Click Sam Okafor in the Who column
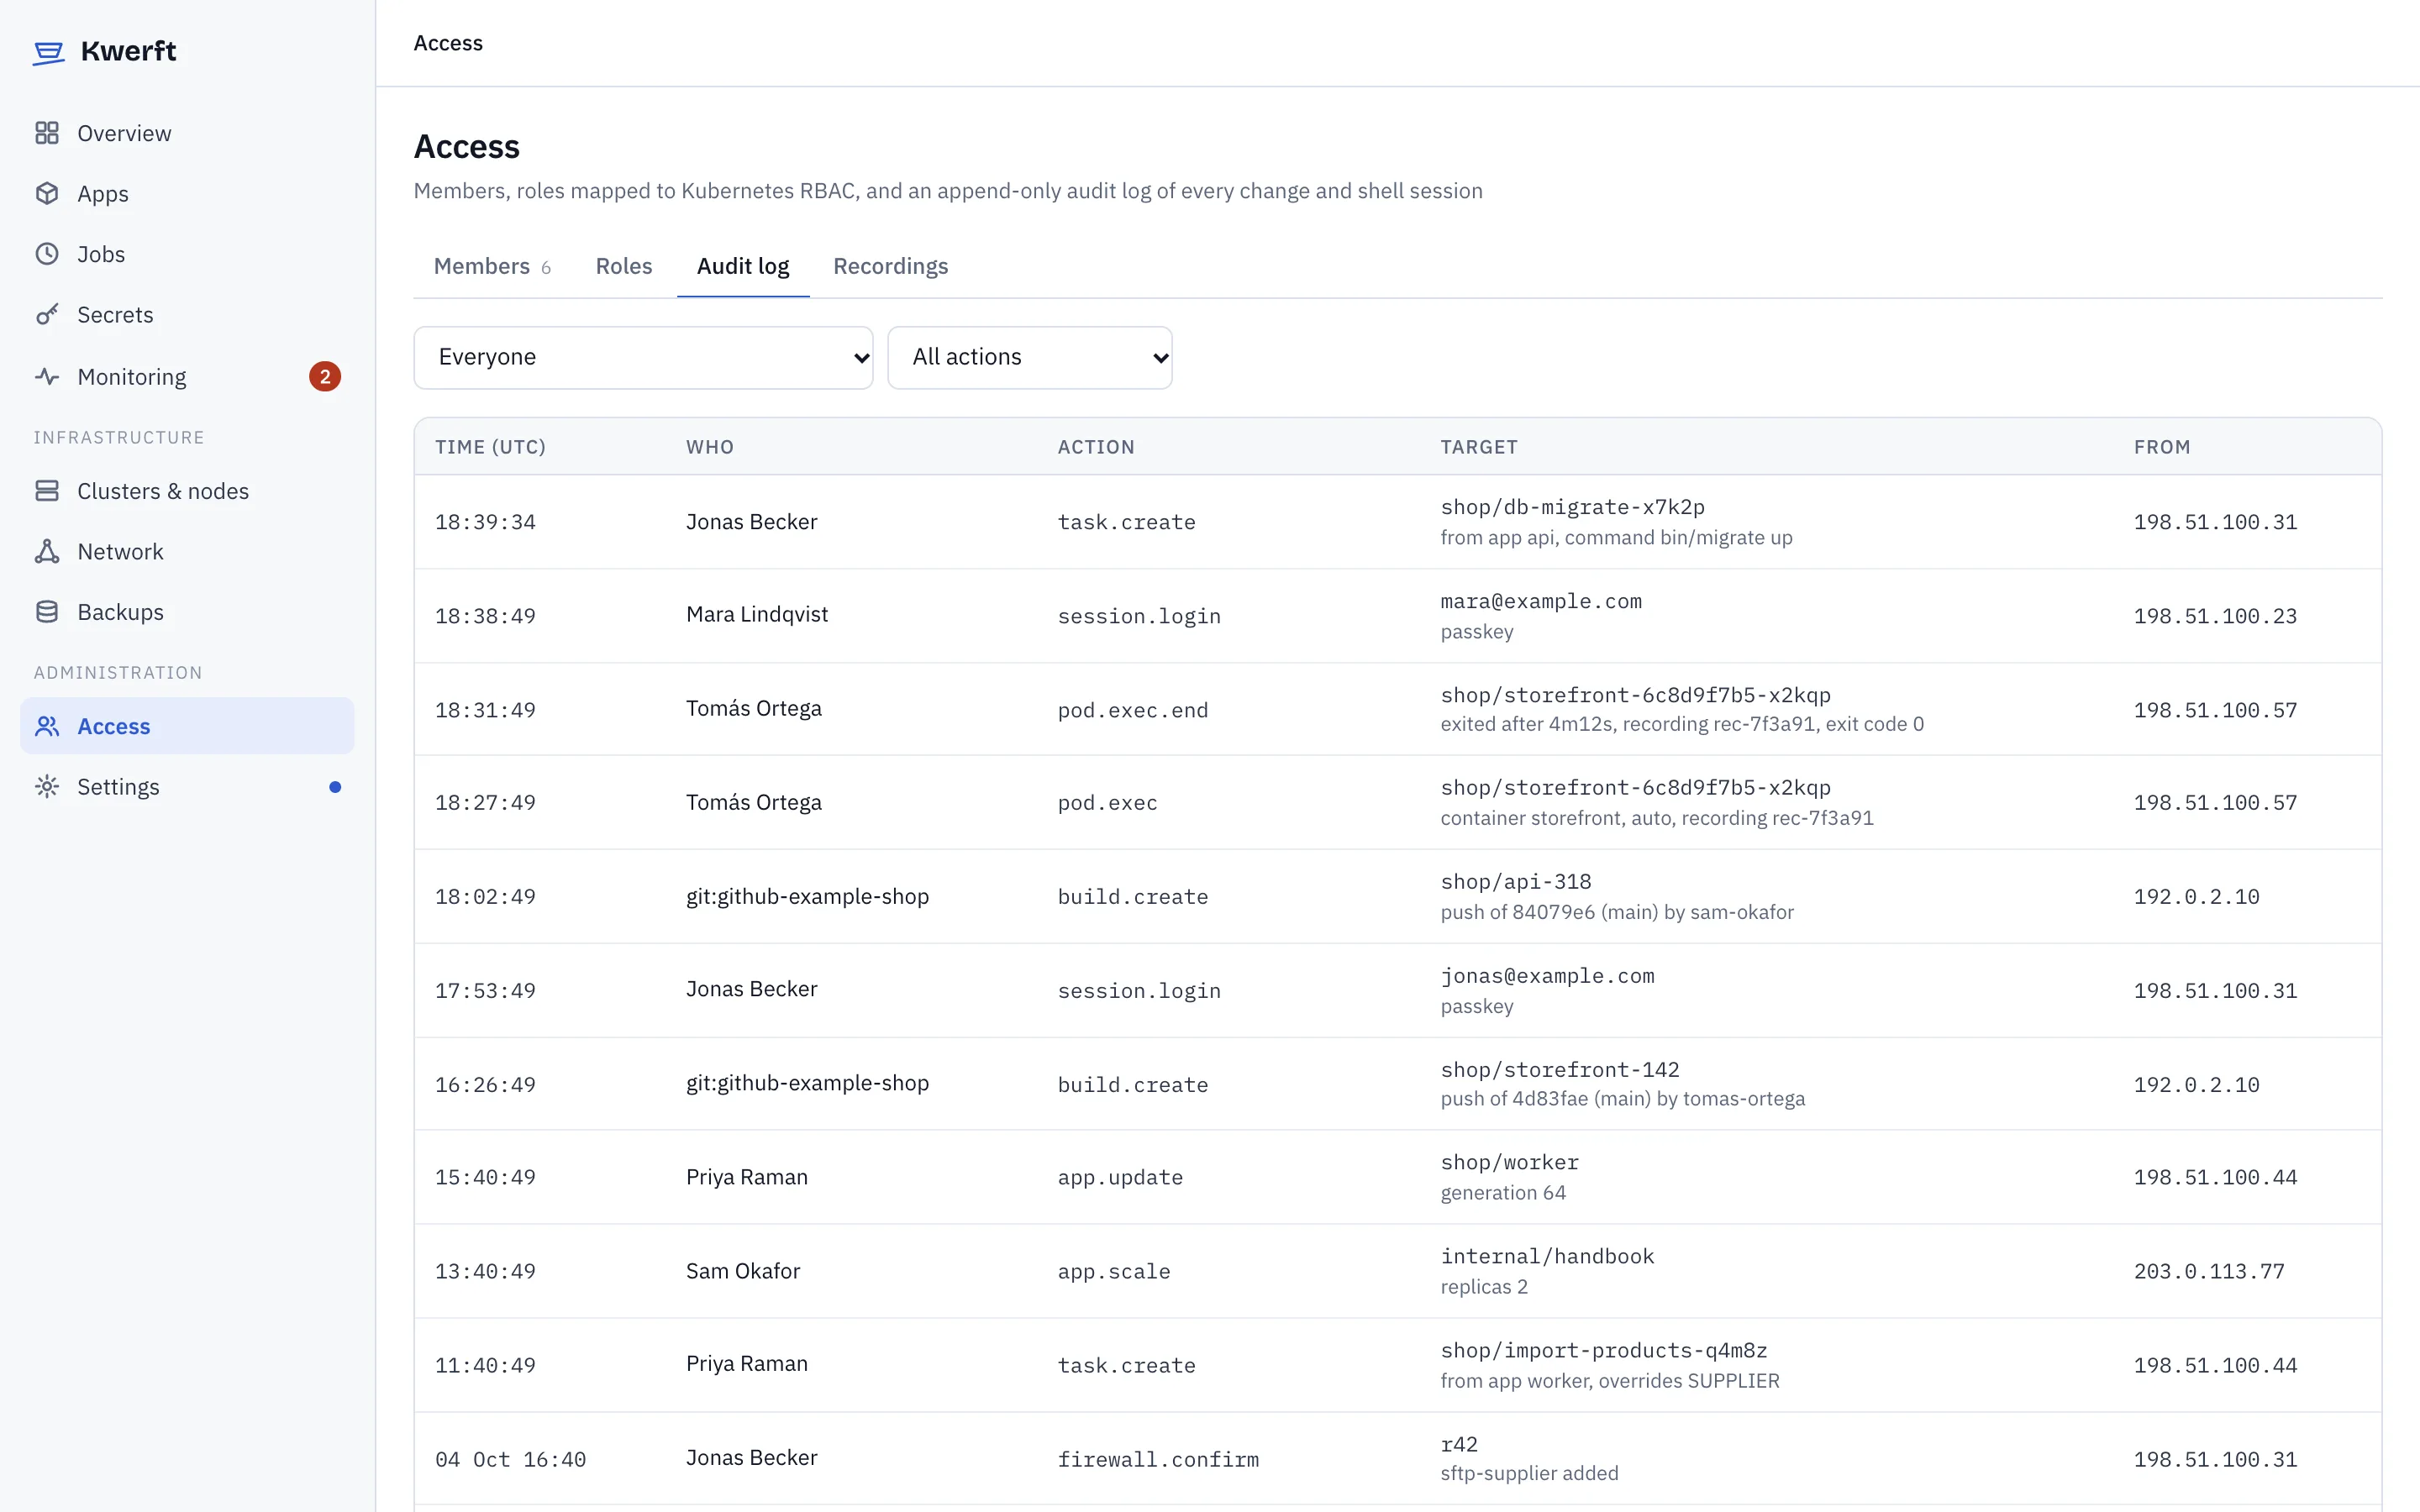Image resolution: width=2420 pixels, height=1512 pixels. (743, 1271)
